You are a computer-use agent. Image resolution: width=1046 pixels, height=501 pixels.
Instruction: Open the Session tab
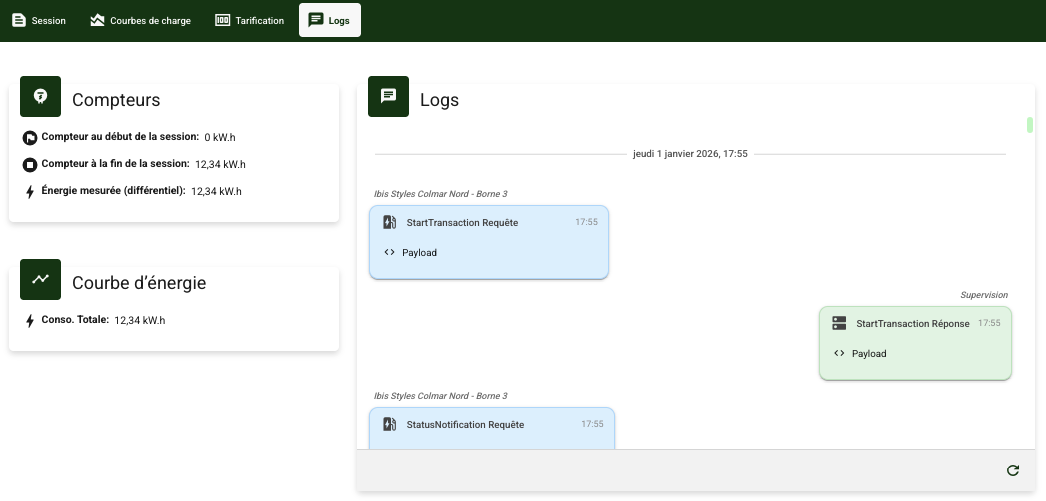tap(39, 20)
